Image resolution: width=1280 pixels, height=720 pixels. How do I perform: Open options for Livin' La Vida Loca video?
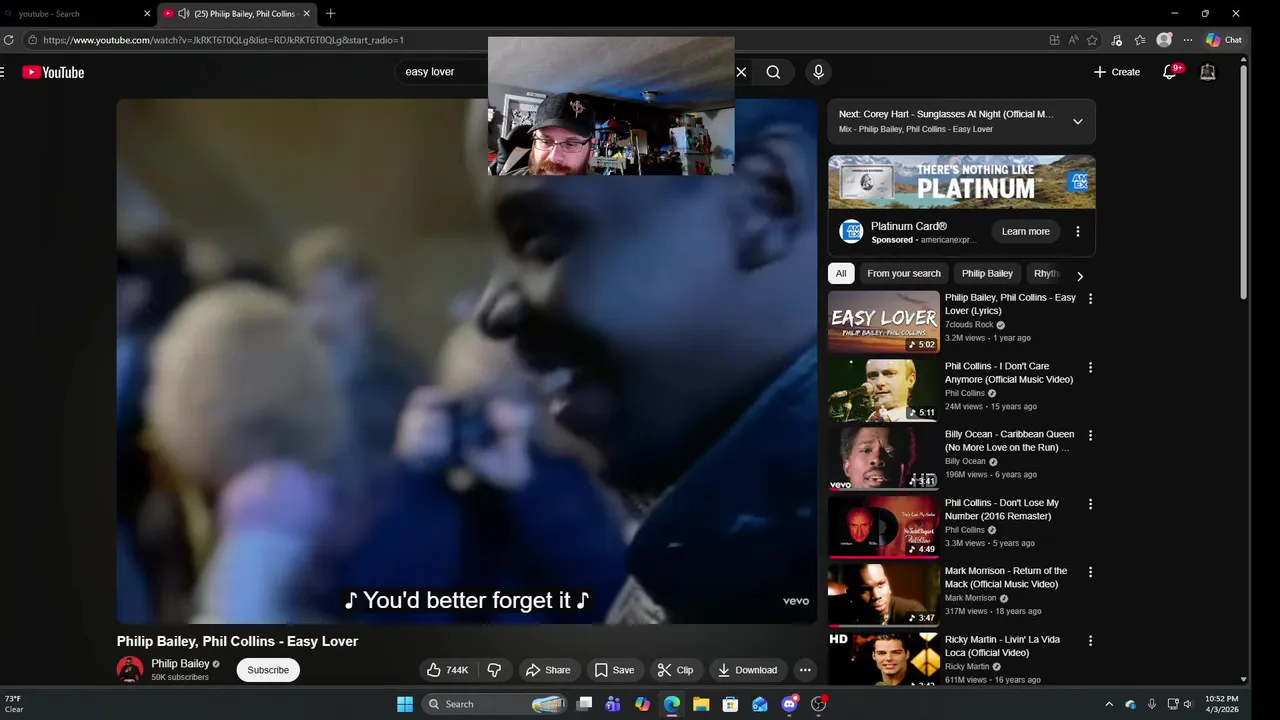pos(1090,640)
